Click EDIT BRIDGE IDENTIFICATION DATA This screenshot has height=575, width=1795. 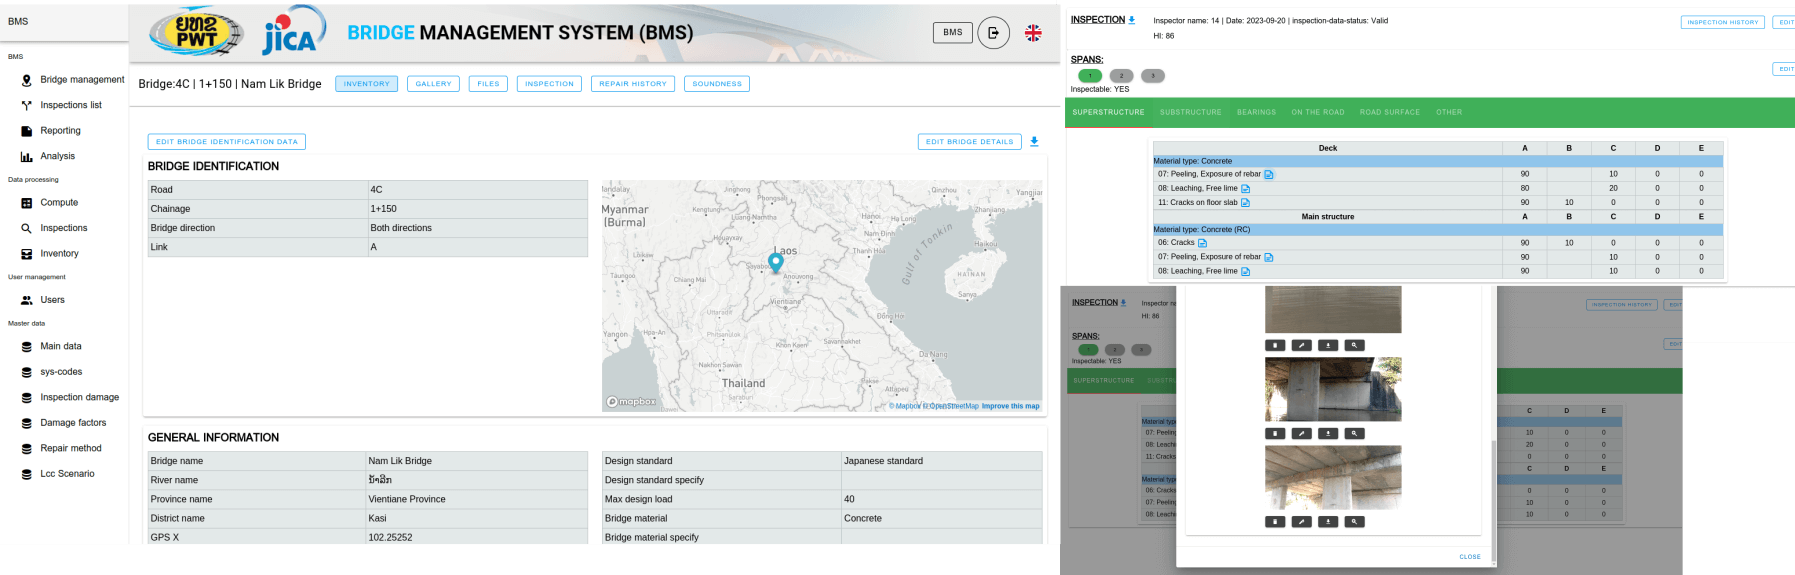(x=227, y=142)
